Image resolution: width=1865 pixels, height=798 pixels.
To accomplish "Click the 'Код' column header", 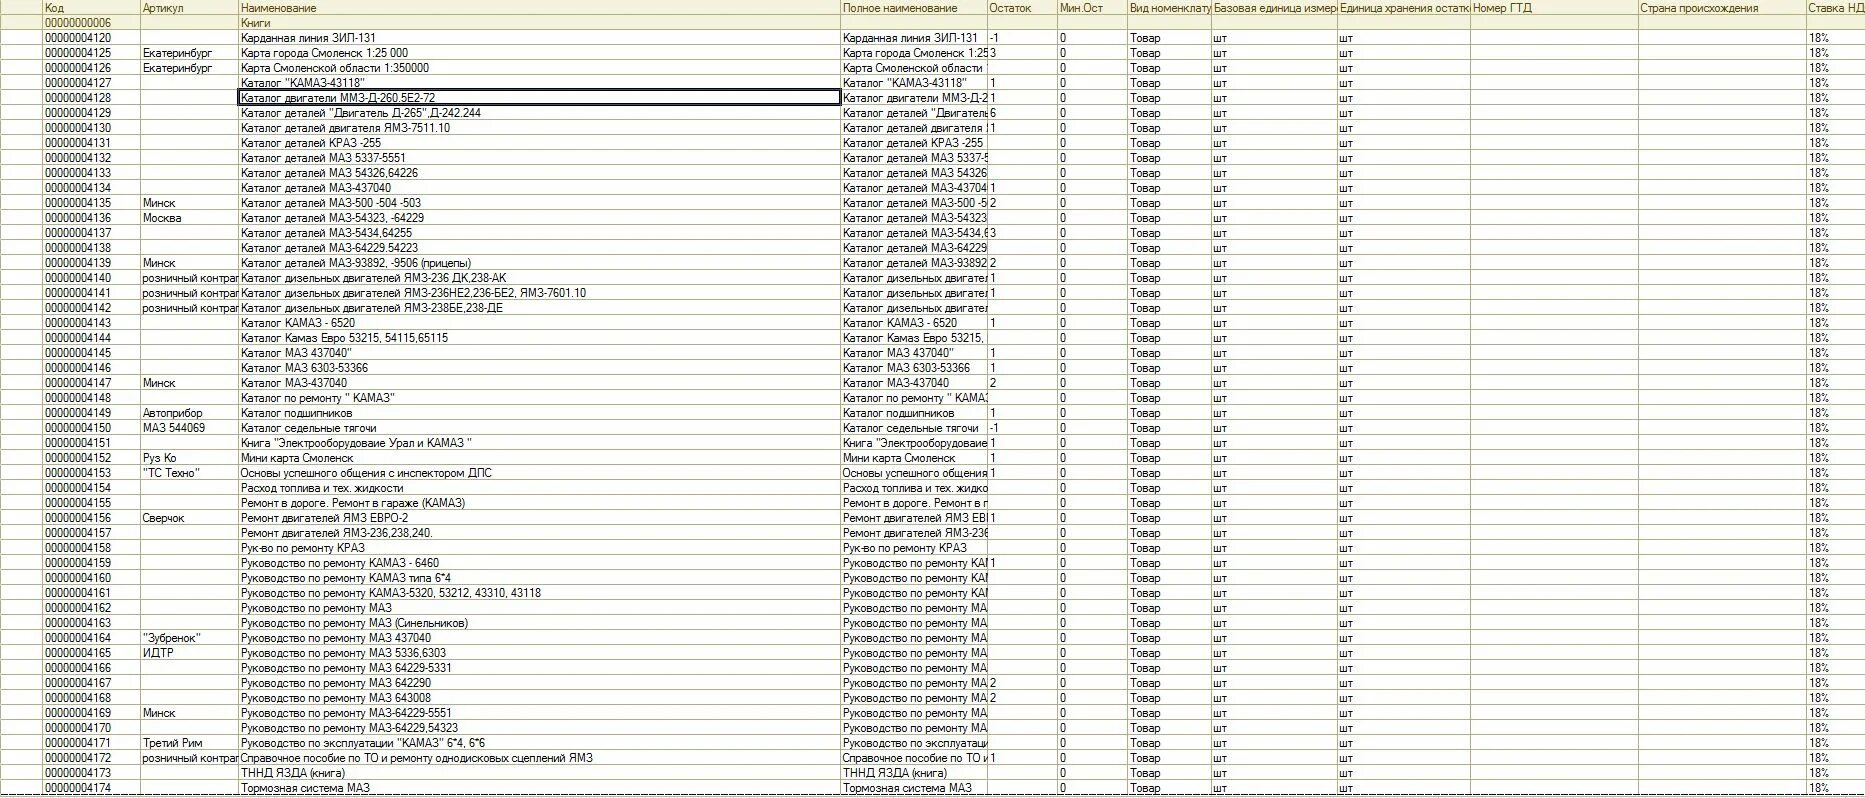I will pos(92,8).
